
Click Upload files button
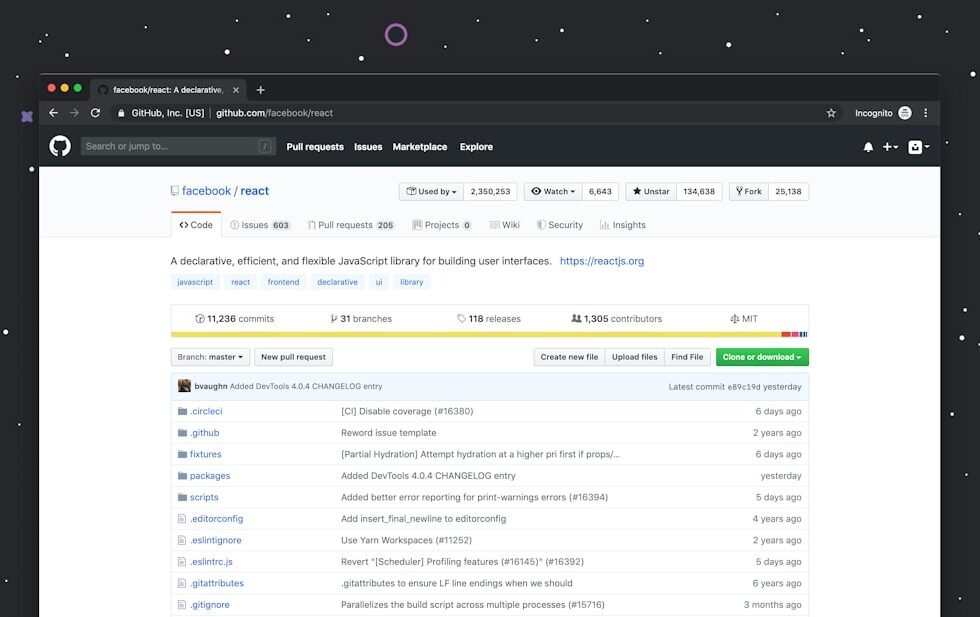click(634, 357)
